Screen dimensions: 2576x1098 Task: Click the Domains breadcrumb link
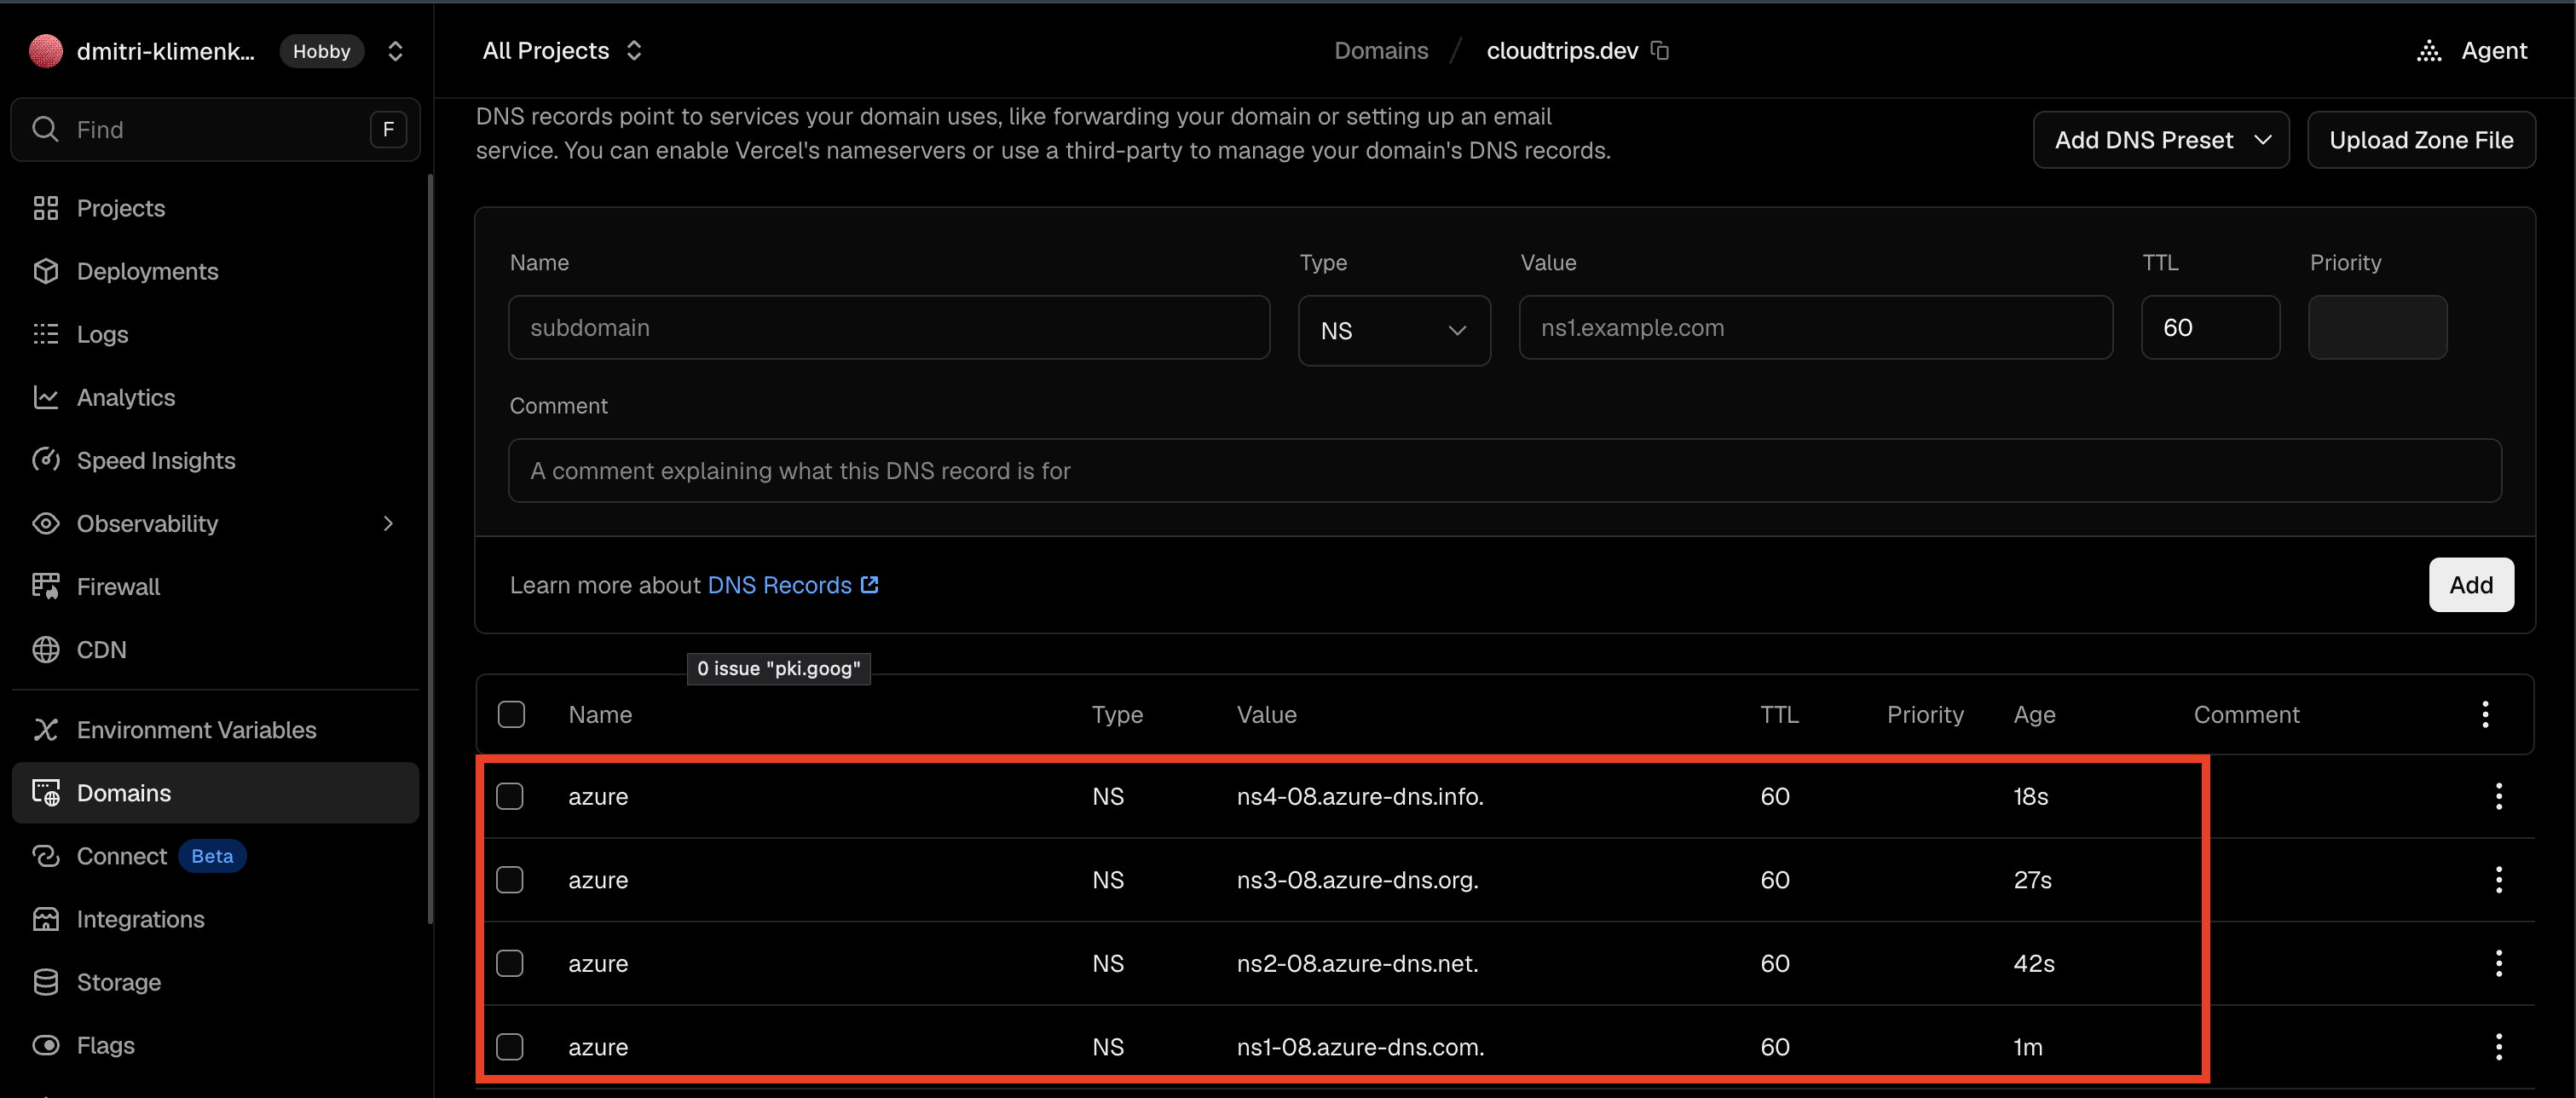point(1381,50)
